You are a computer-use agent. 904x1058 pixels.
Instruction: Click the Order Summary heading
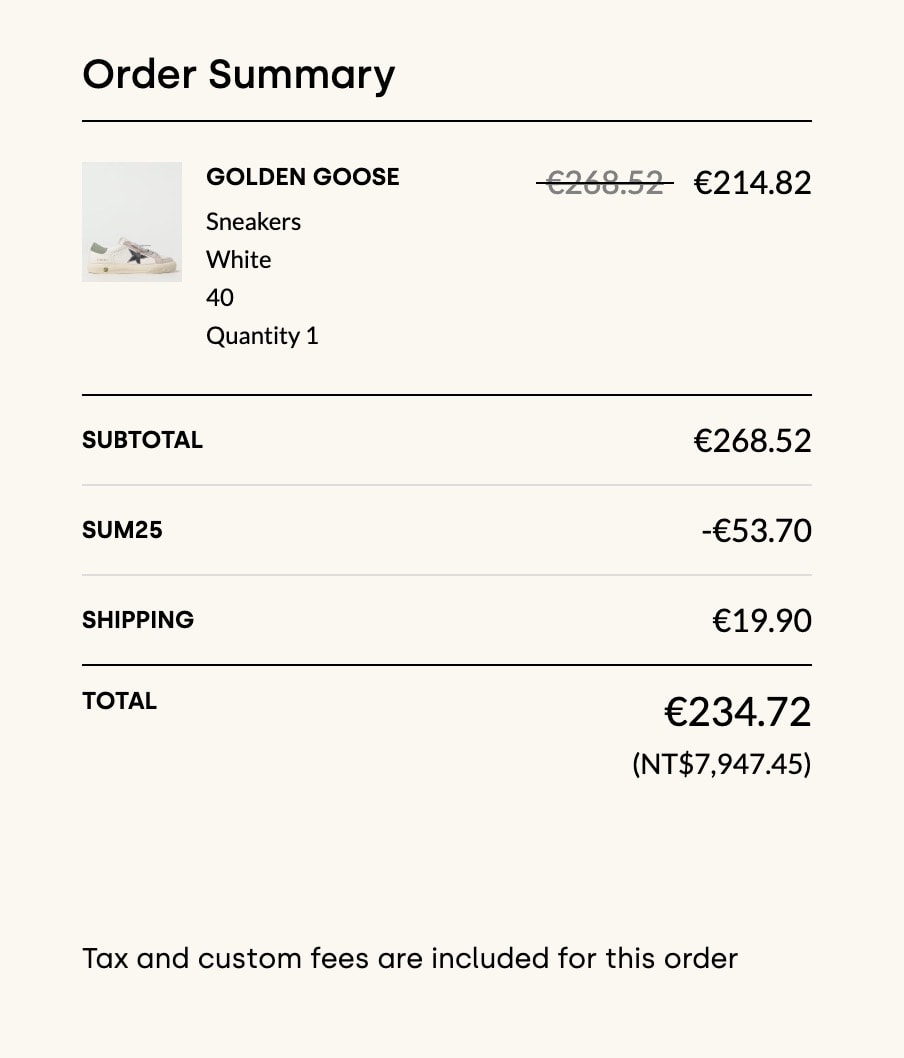pos(238,75)
